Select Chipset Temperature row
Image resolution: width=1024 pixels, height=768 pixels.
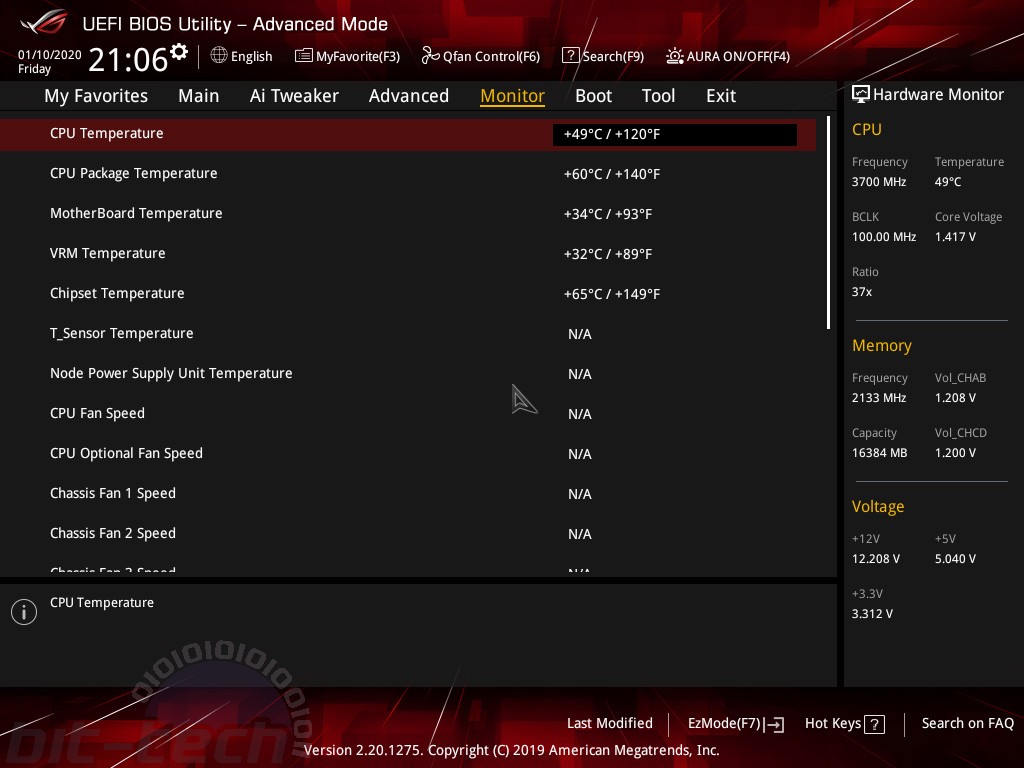pos(408,293)
